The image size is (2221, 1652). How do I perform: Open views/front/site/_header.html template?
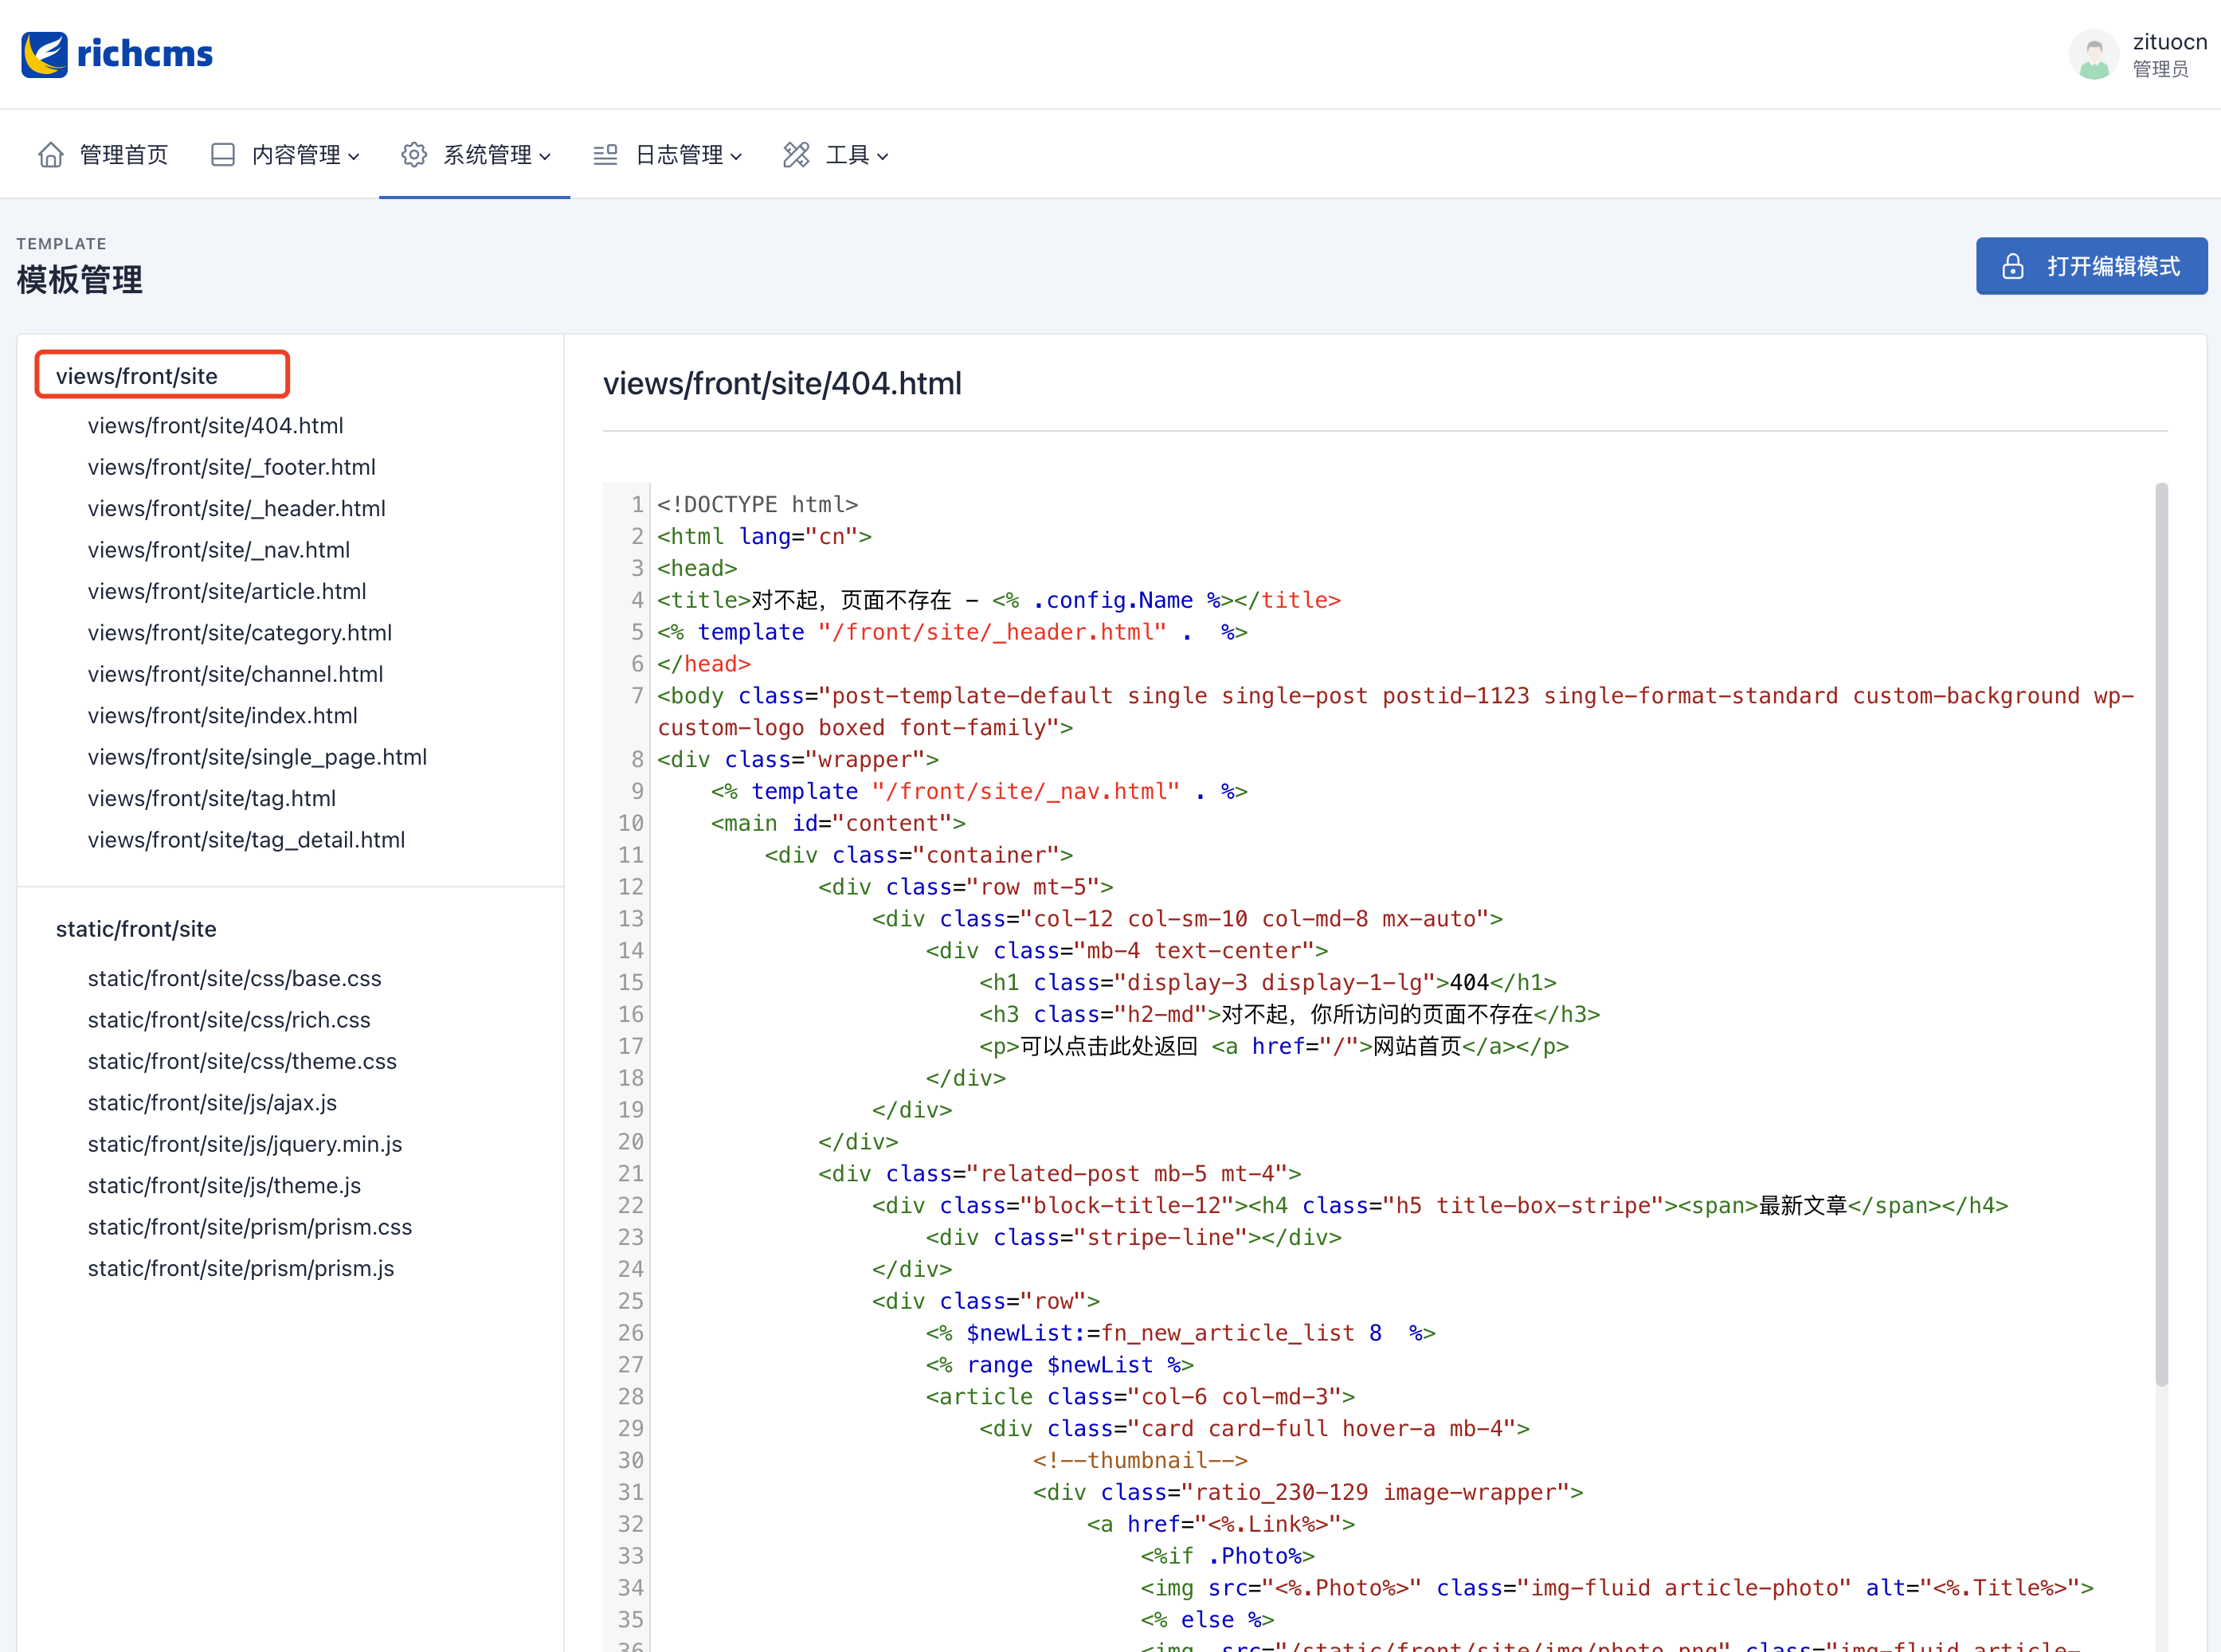click(236, 508)
